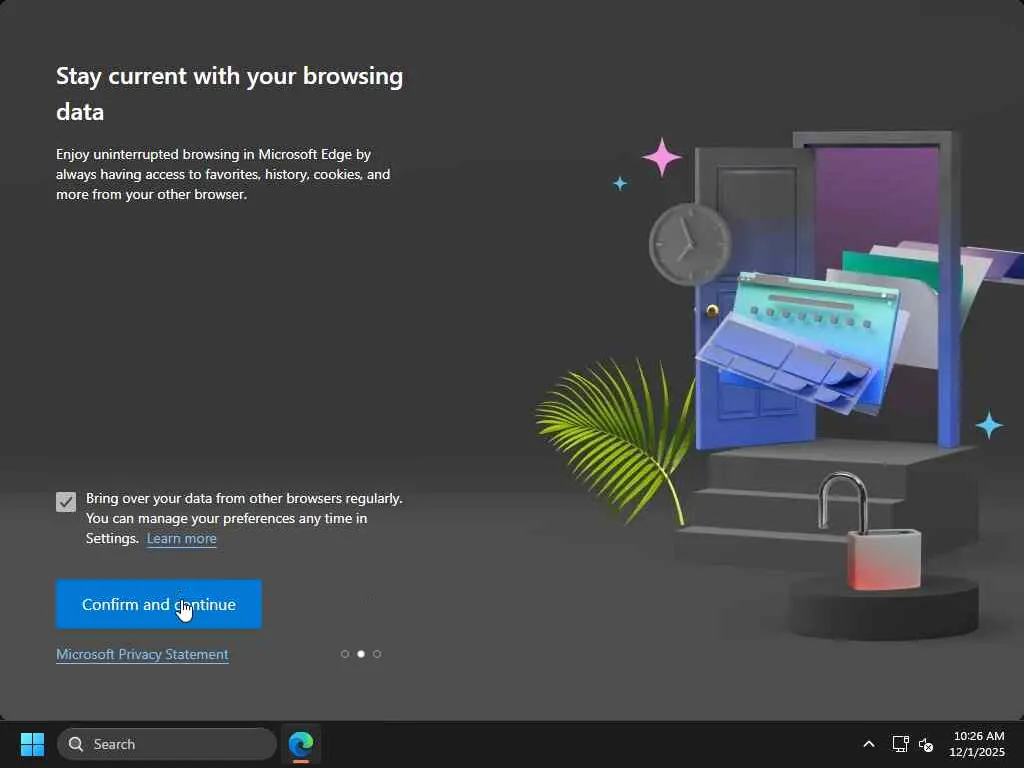The image size is (1024, 768).
Task: Click the Microsoft Edge taskbar icon
Action: [x=301, y=744]
